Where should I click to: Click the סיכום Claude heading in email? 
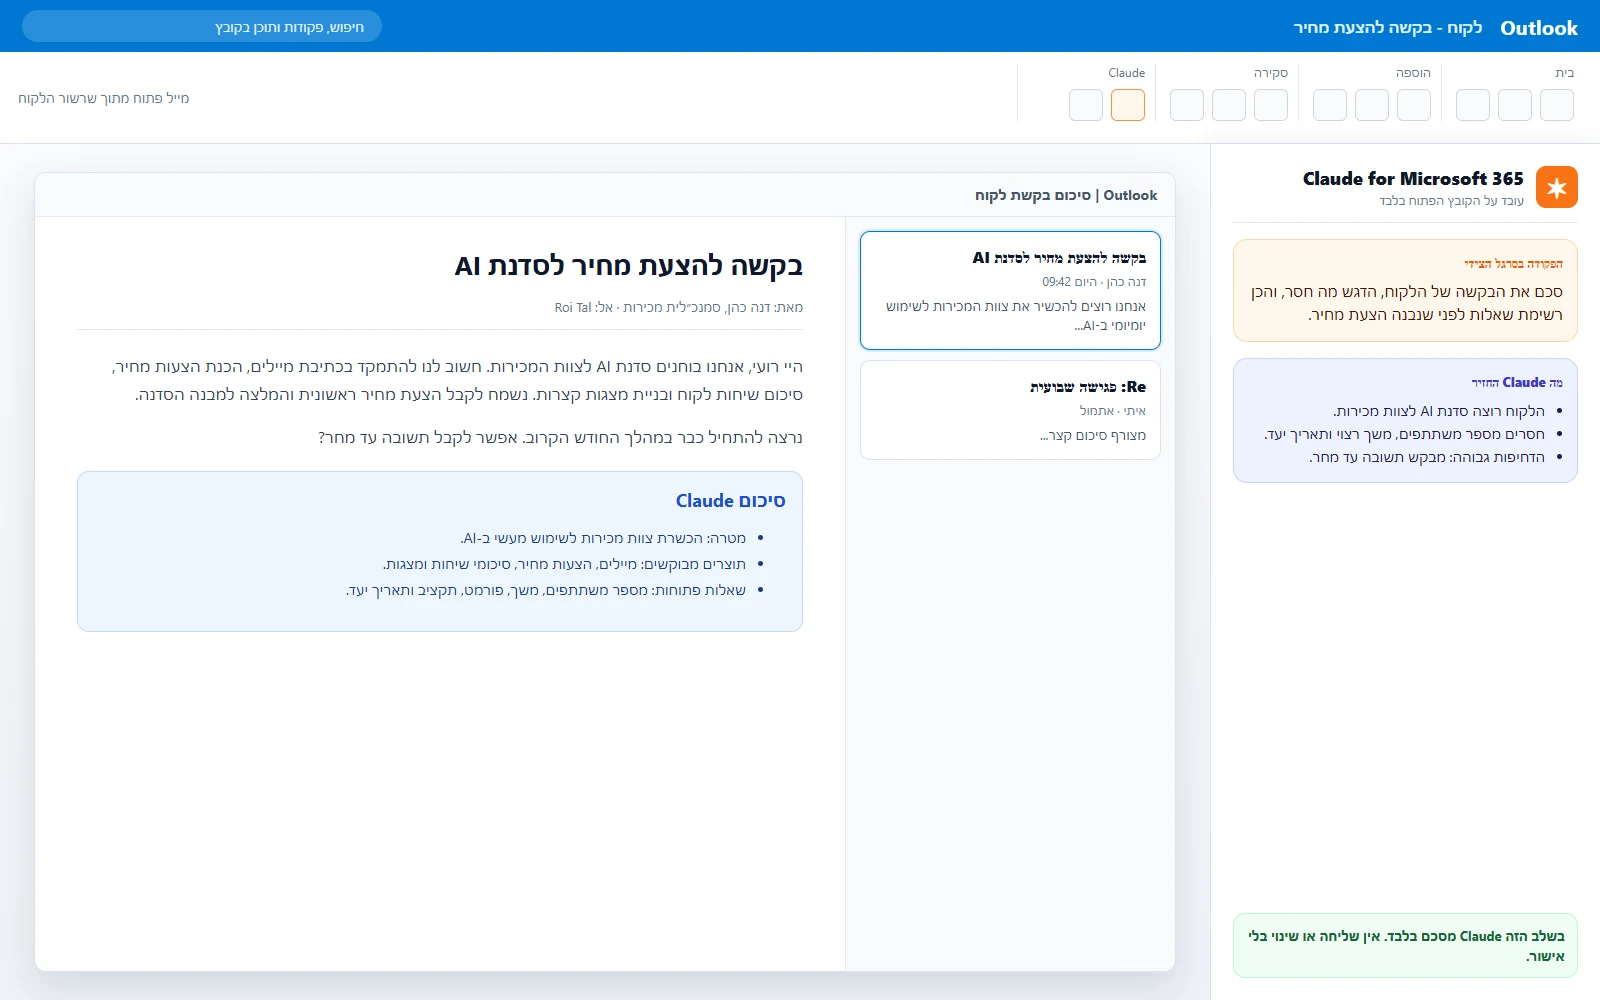(730, 501)
